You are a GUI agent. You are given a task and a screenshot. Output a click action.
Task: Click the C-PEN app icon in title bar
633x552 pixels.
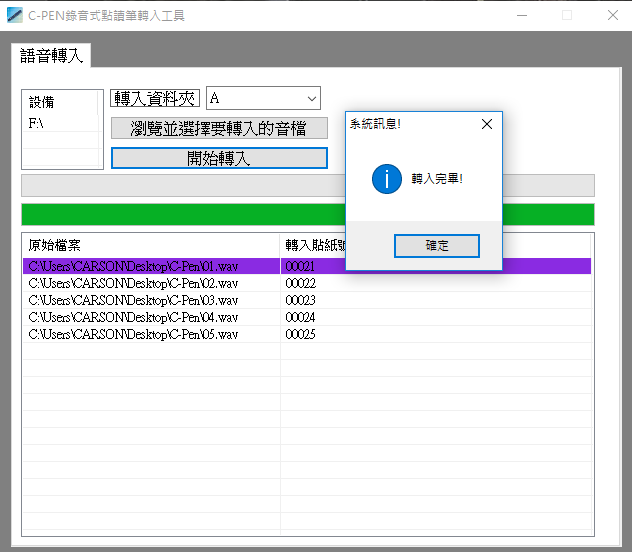coord(15,15)
